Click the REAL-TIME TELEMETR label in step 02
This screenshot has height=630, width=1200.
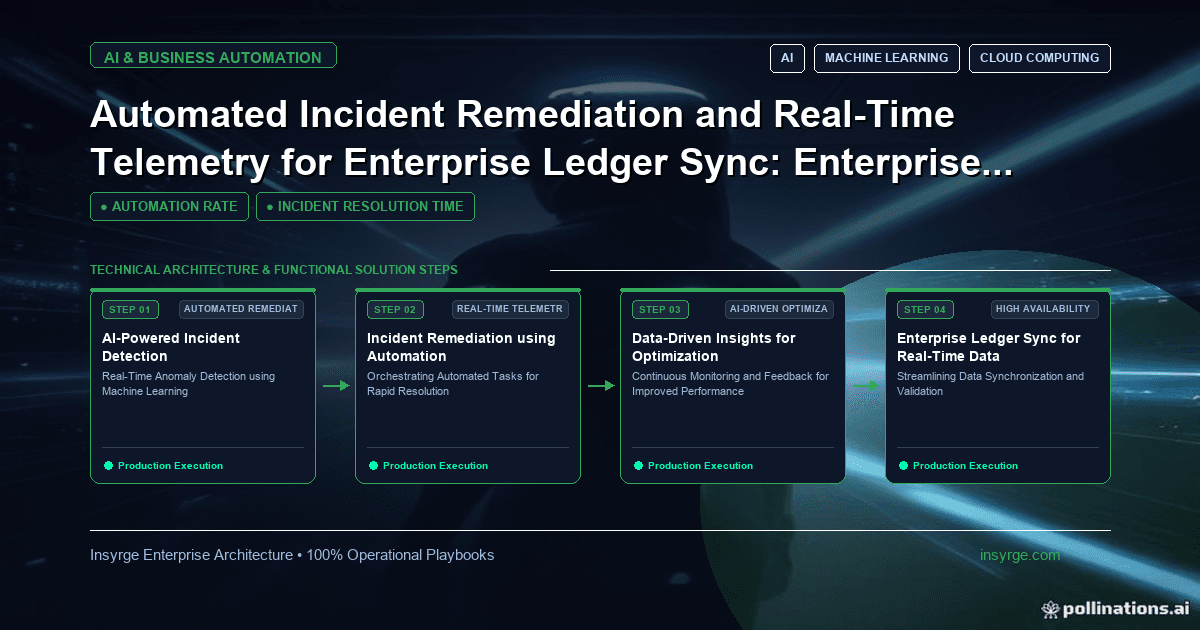tap(510, 309)
